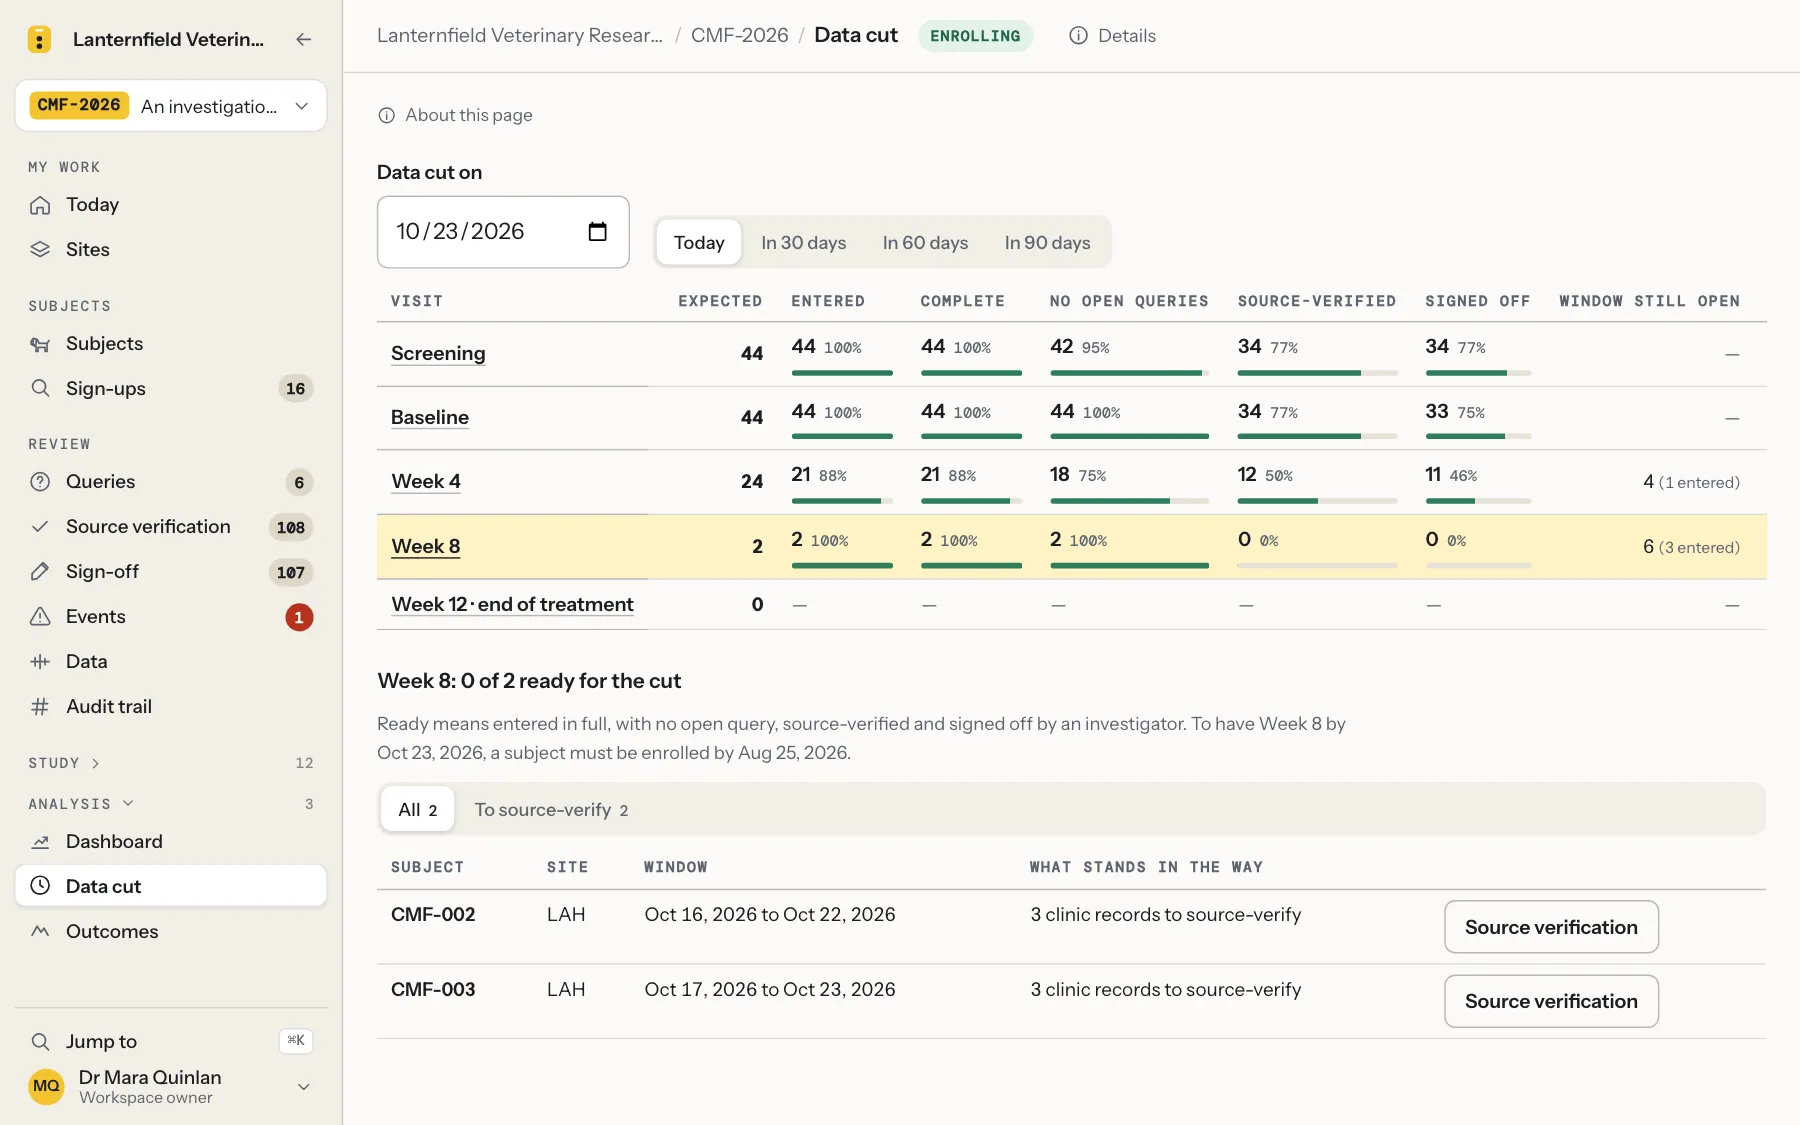Select the Today date preset
The height and width of the screenshot is (1125, 1800).
click(699, 243)
